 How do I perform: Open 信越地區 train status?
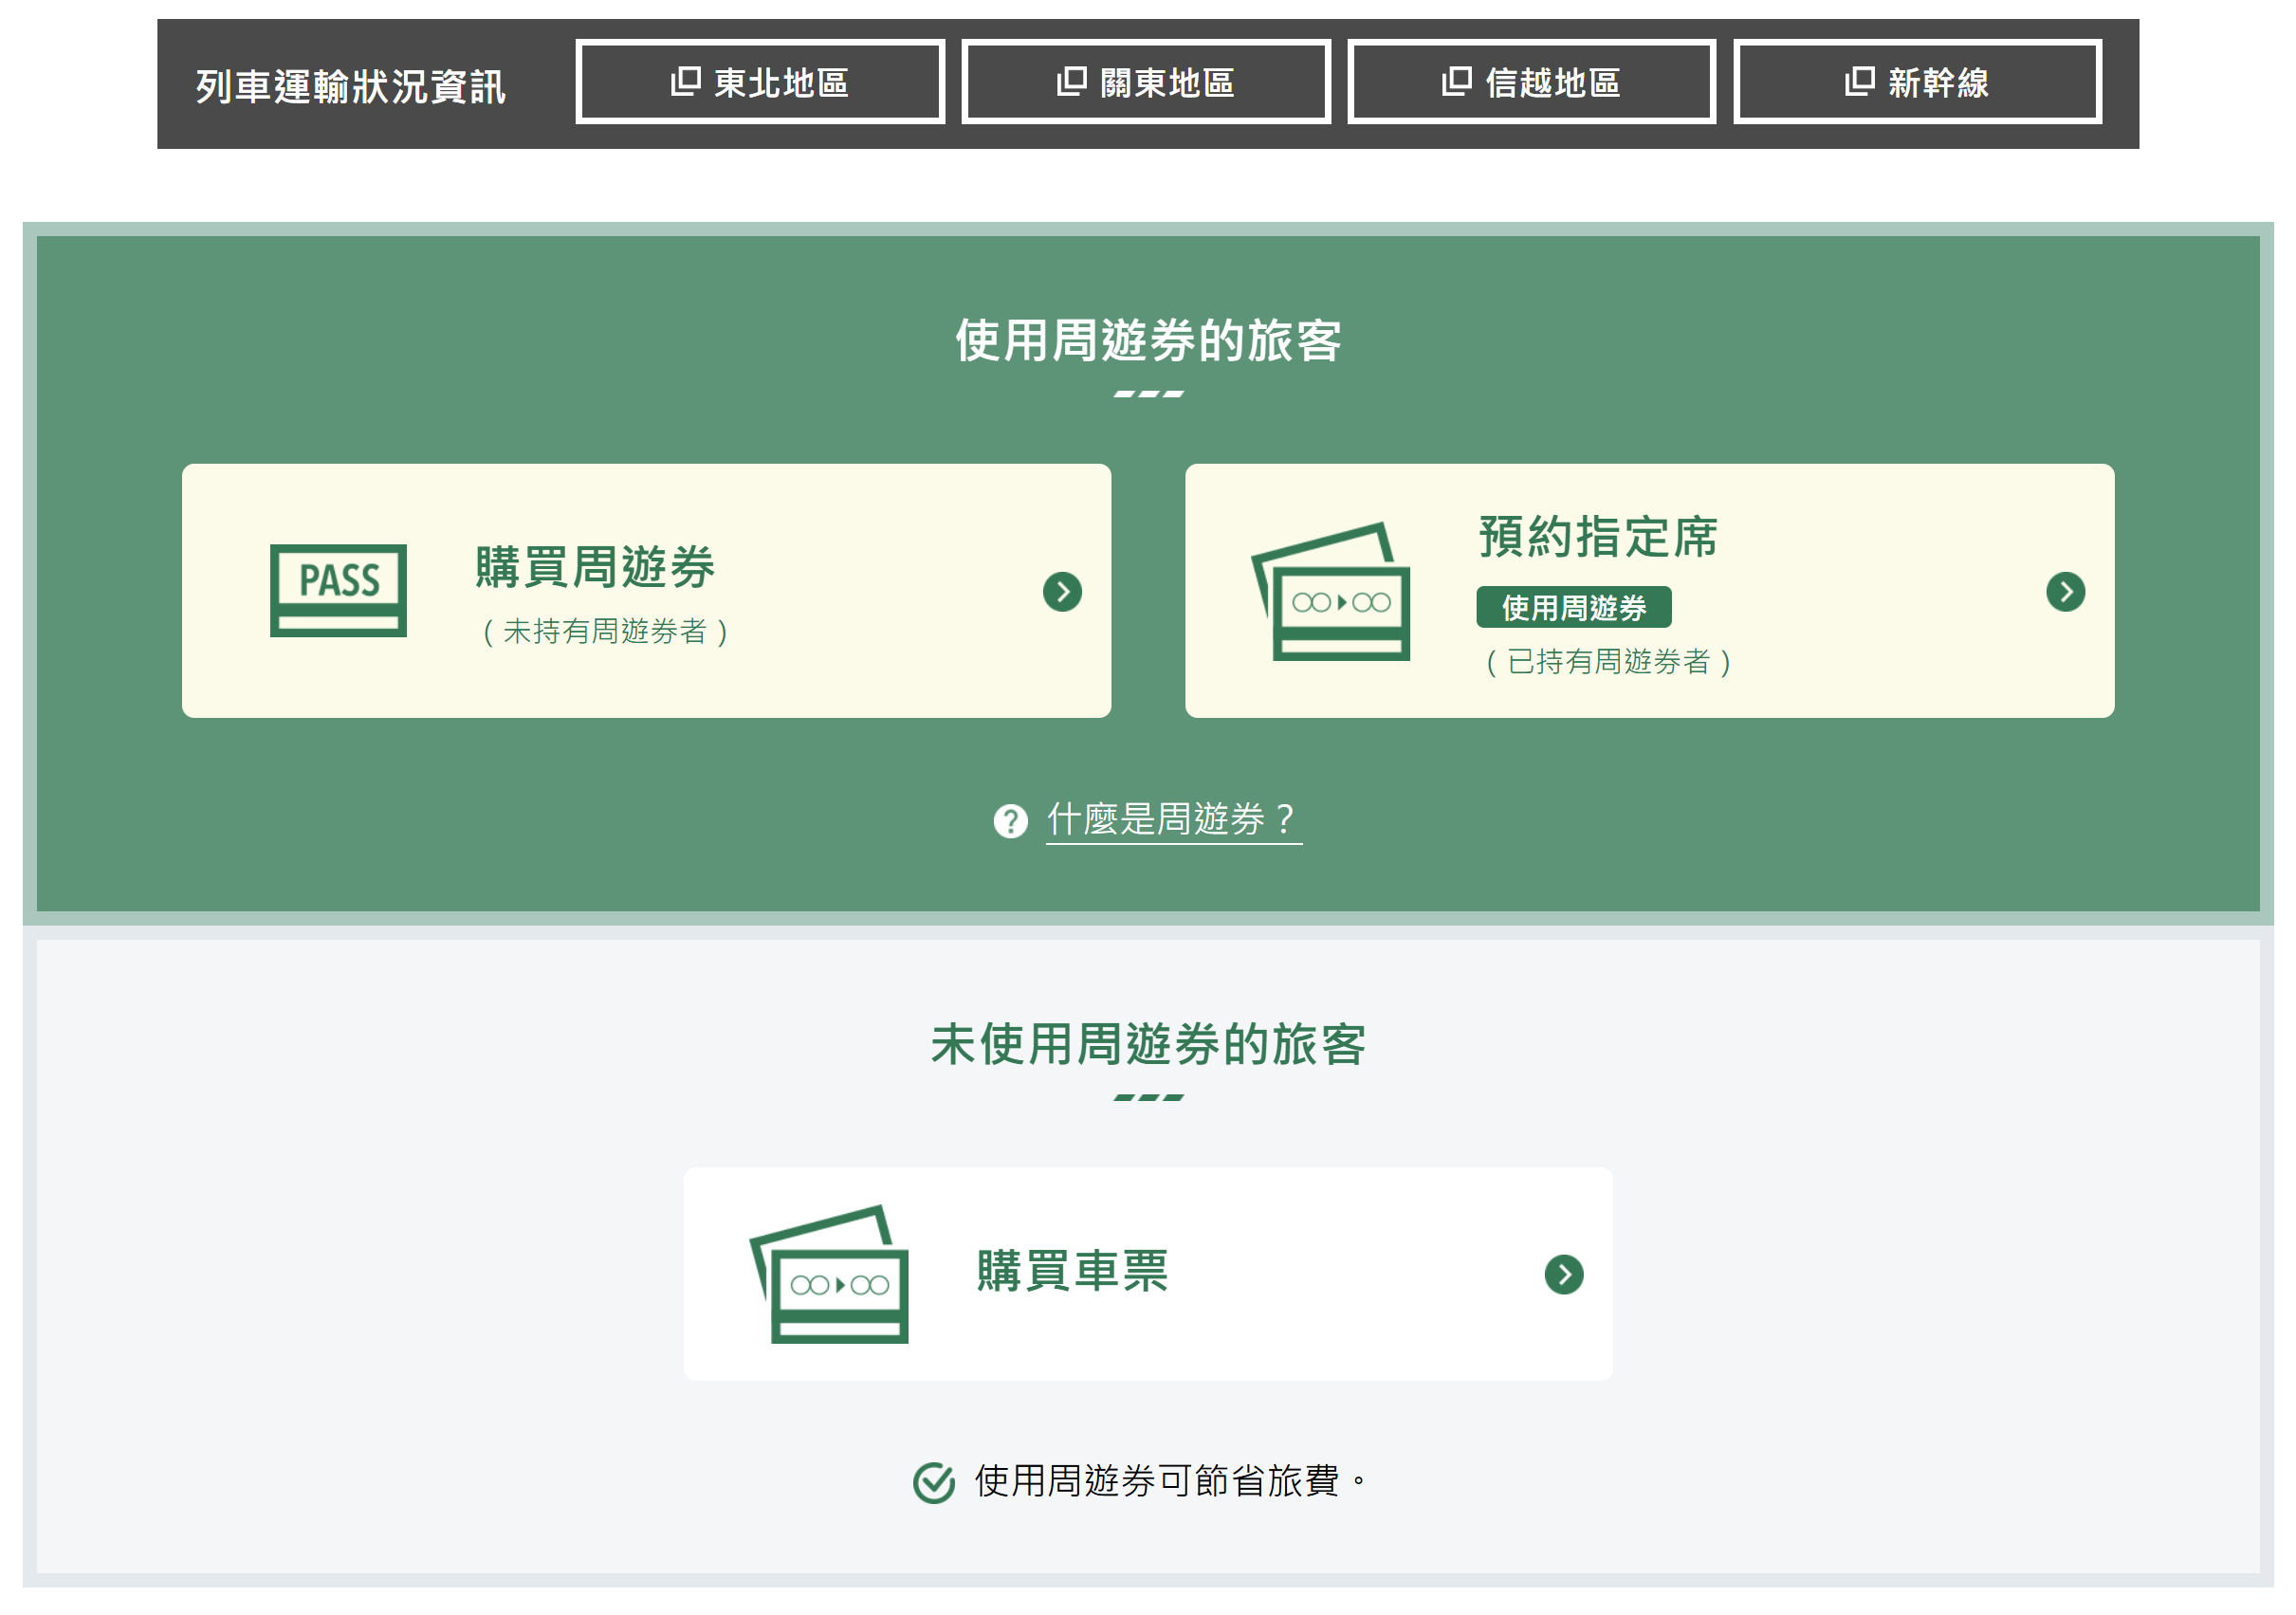pos(1531,82)
